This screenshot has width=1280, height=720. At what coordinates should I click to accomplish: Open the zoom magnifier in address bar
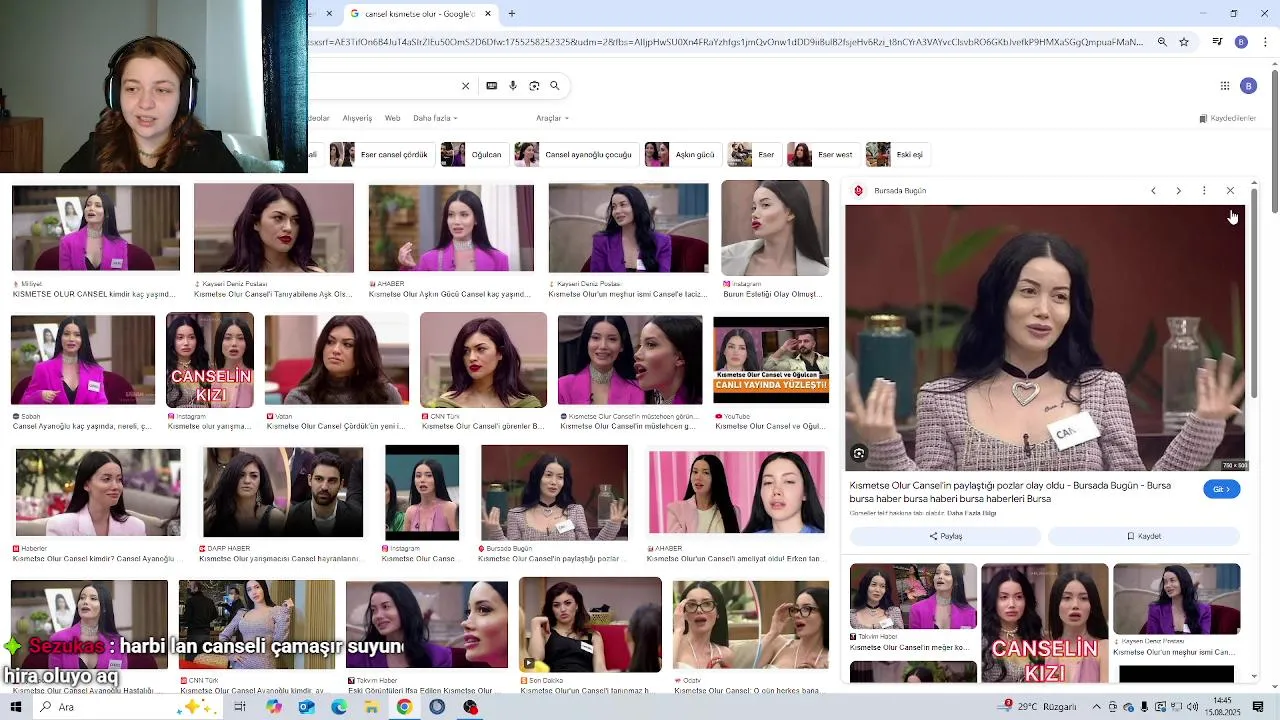tap(1162, 42)
